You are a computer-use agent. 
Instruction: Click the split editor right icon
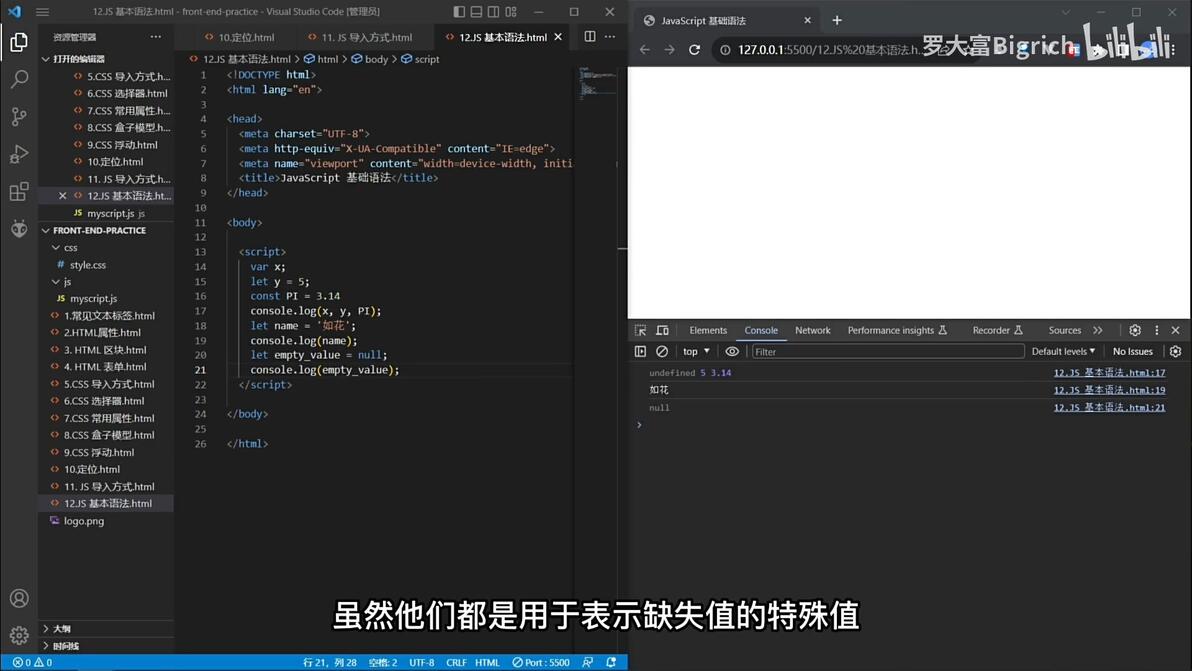(x=590, y=36)
